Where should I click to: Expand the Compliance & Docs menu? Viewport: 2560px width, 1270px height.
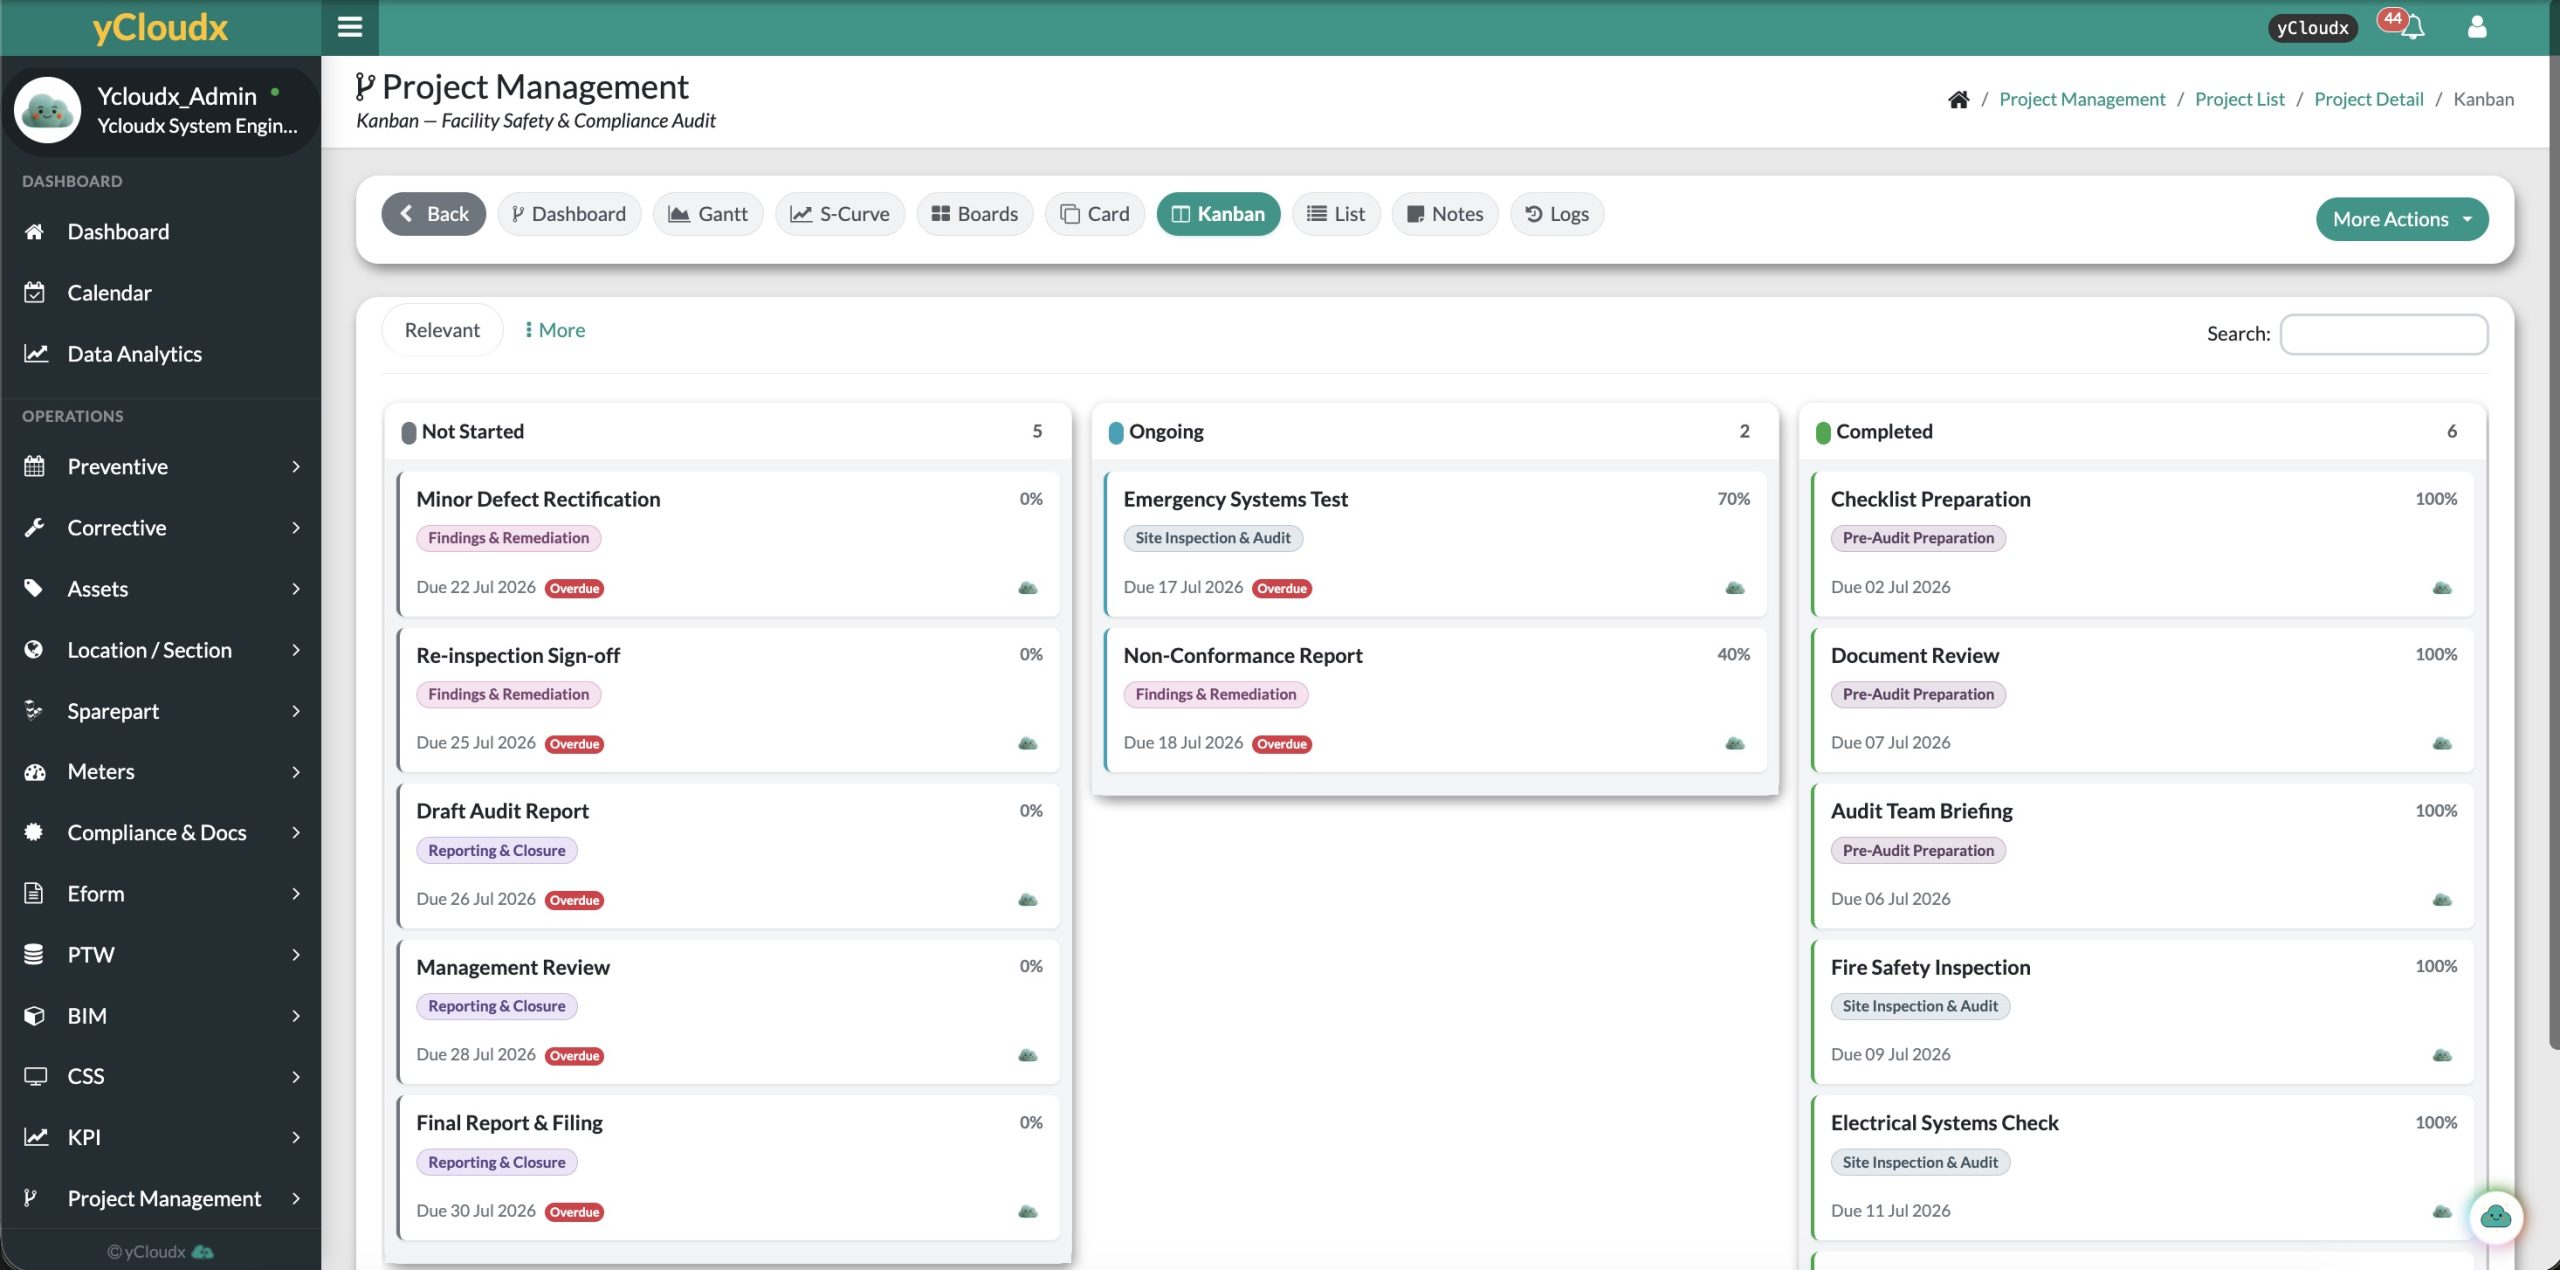tap(160, 833)
